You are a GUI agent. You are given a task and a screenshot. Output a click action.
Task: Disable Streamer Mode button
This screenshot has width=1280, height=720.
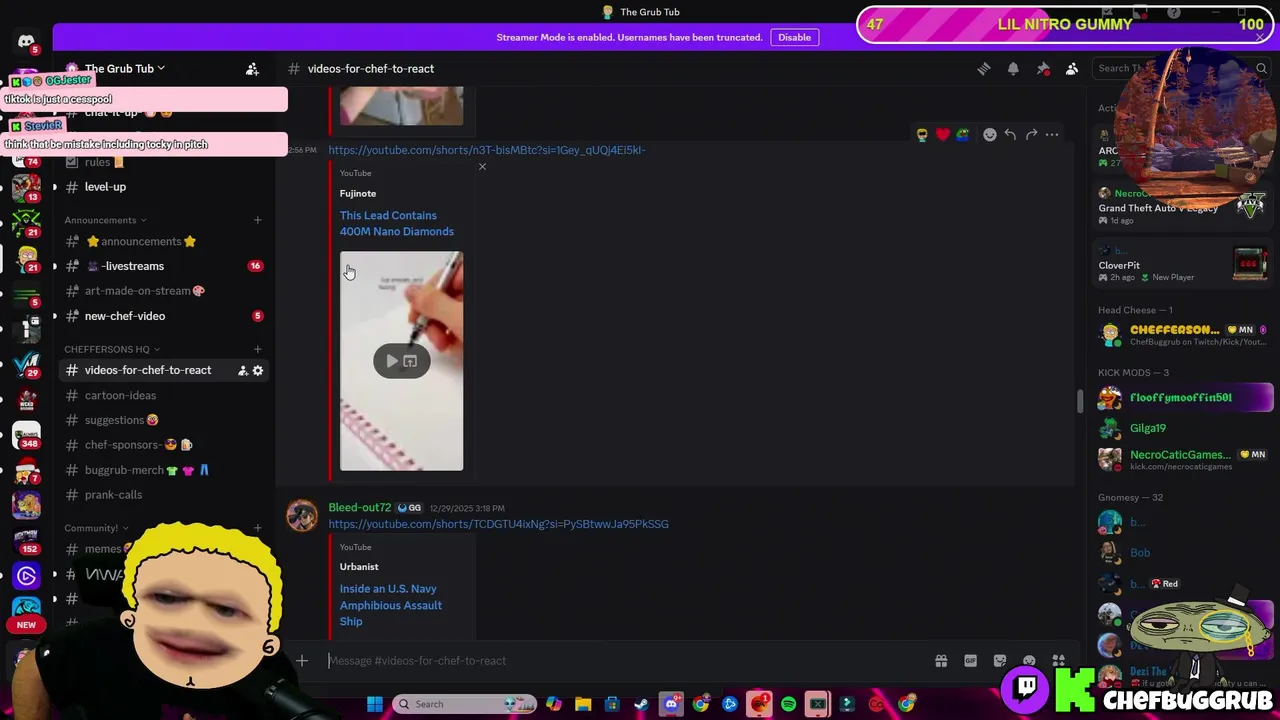coord(794,37)
